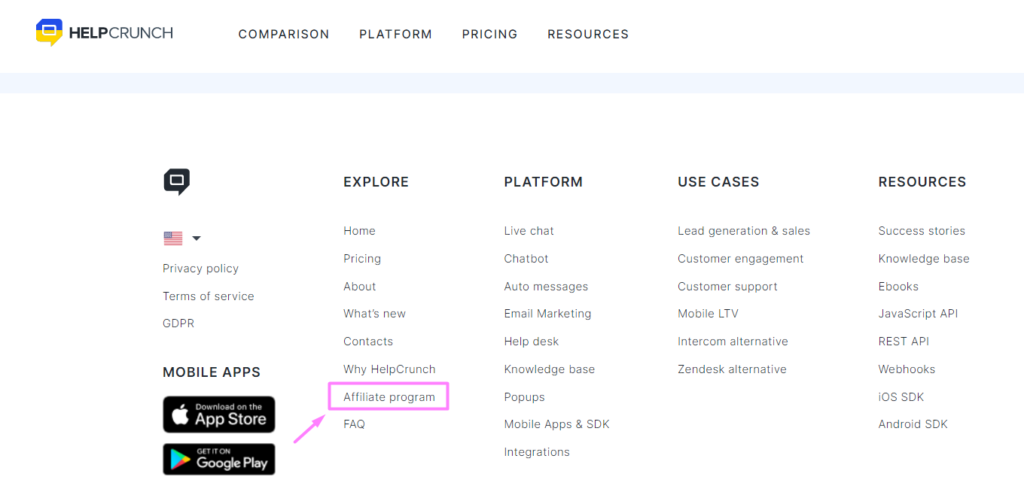Screen dimensions: 1024x495
Task: Open the Terms of service link
Action: (x=208, y=296)
